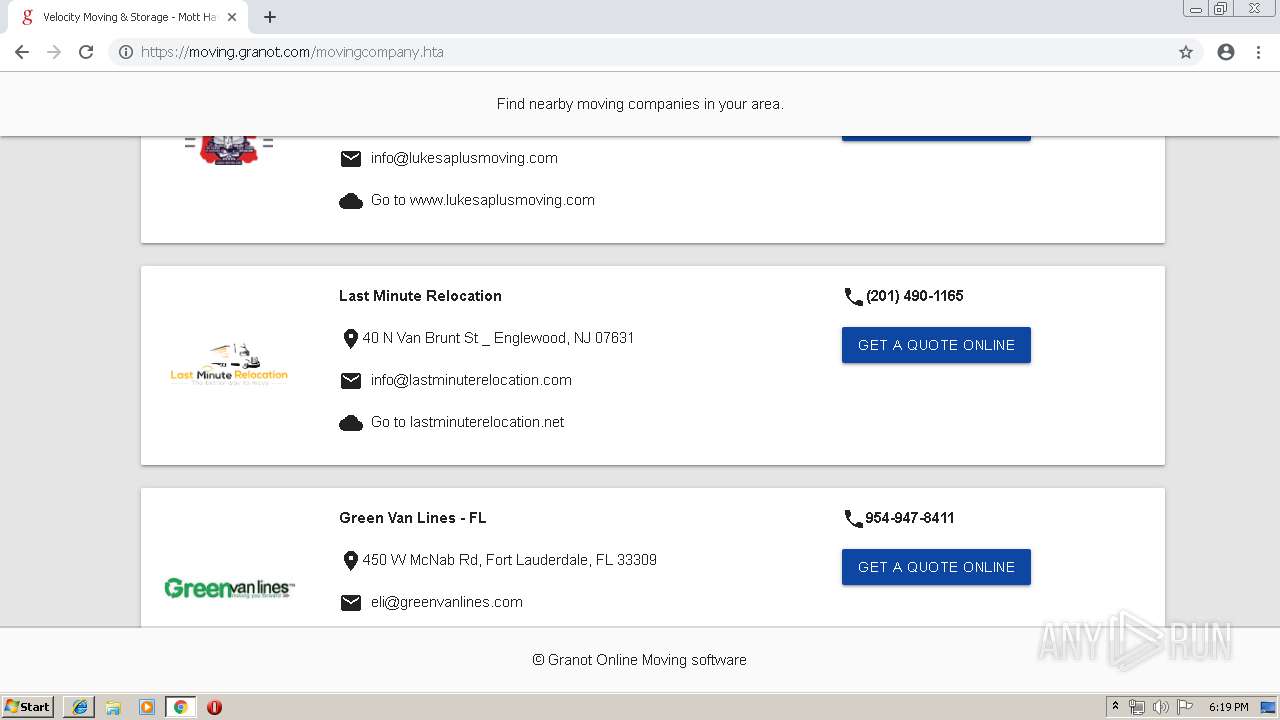
Task: Go to lastminuterelocation.net website
Action: pos(467,422)
